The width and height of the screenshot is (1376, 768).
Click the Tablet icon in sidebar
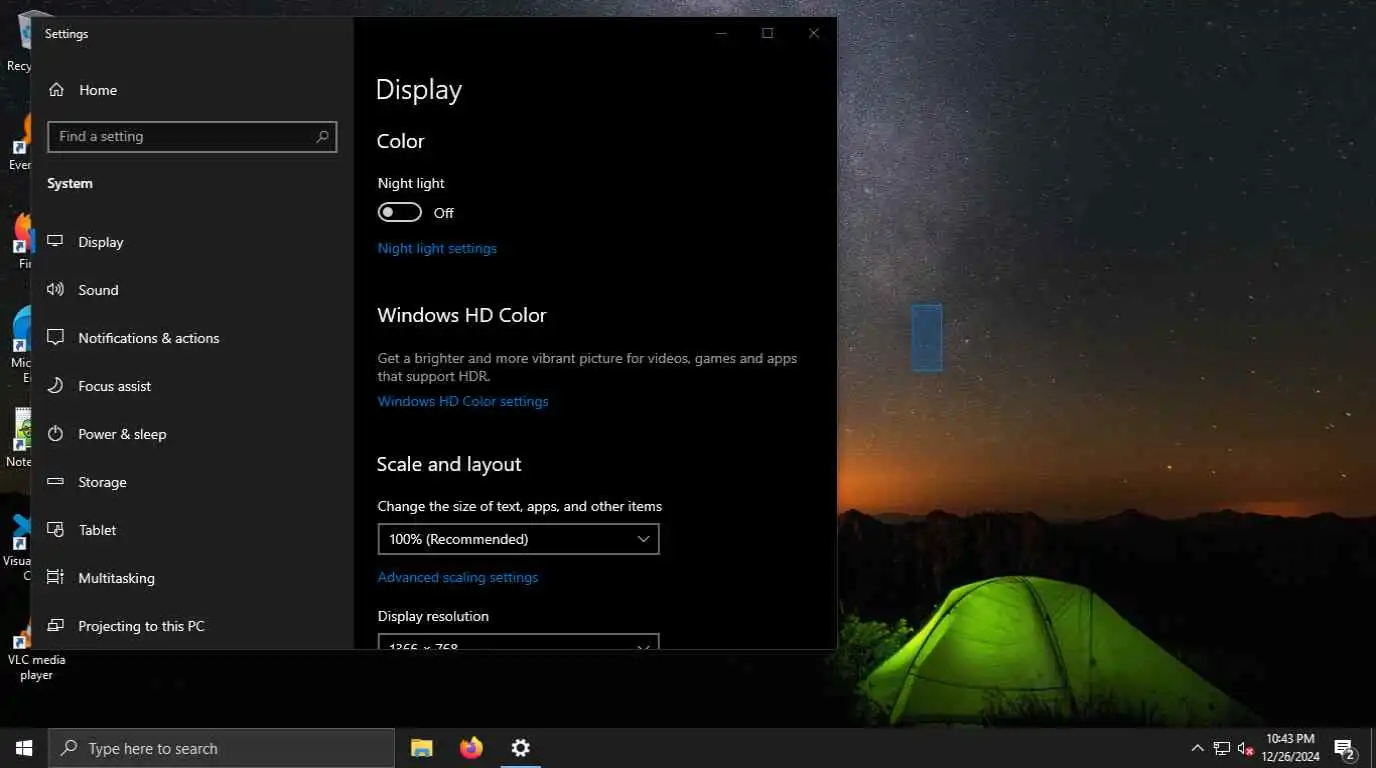pyautogui.click(x=56, y=530)
